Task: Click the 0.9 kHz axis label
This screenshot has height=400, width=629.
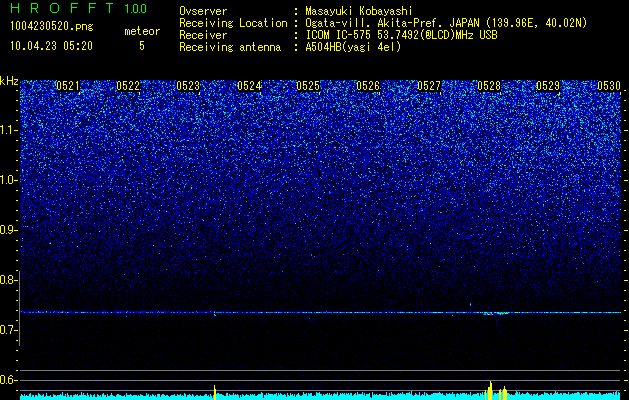Action: pyautogui.click(x=8, y=230)
